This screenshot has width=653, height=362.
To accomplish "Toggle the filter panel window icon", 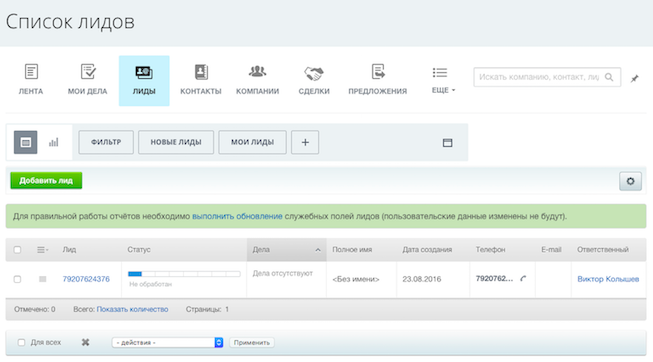I will click(447, 143).
